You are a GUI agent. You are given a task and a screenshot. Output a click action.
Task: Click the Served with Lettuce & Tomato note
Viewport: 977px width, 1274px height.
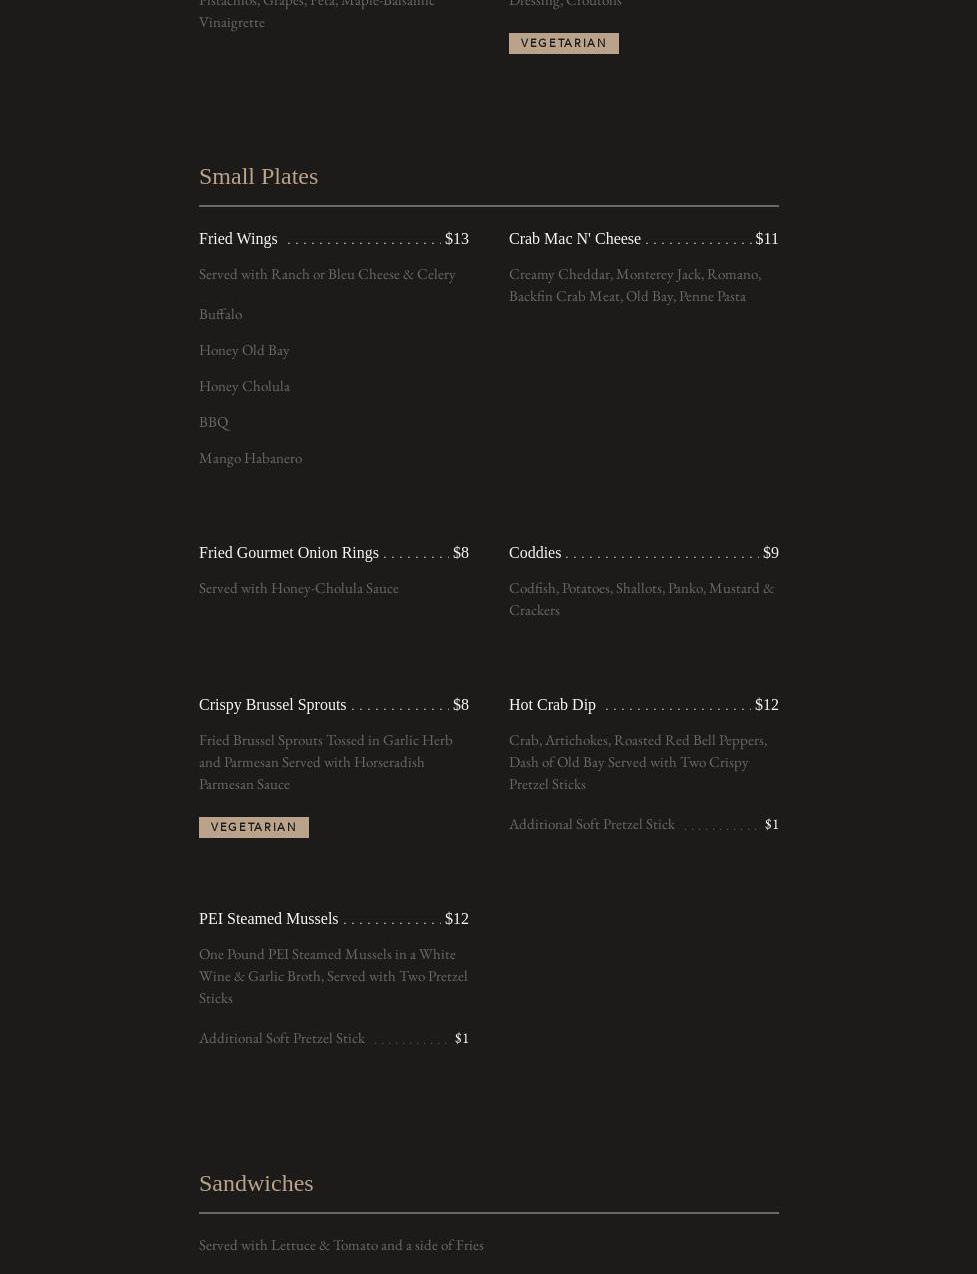coord(341,1245)
